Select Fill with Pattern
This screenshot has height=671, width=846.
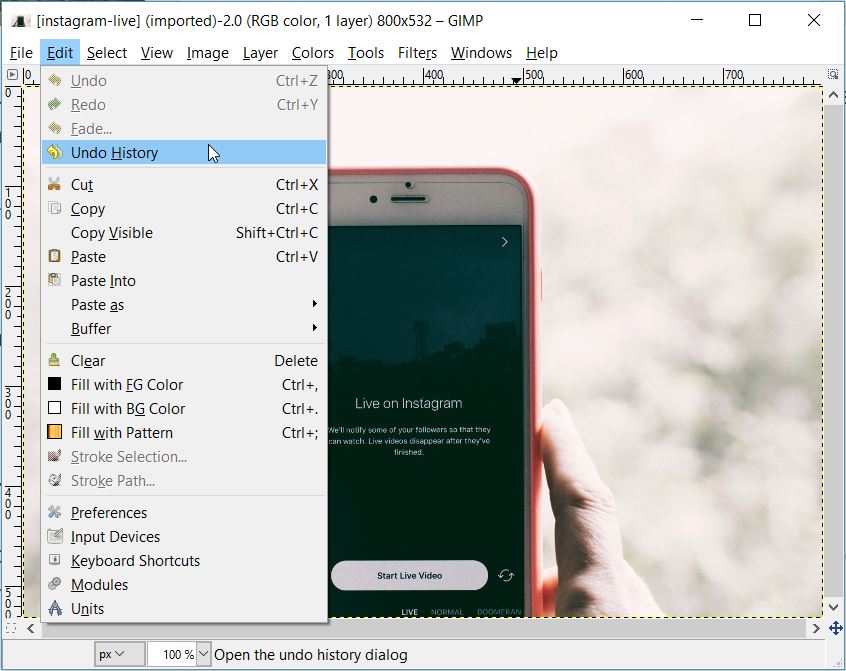coord(184,432)
